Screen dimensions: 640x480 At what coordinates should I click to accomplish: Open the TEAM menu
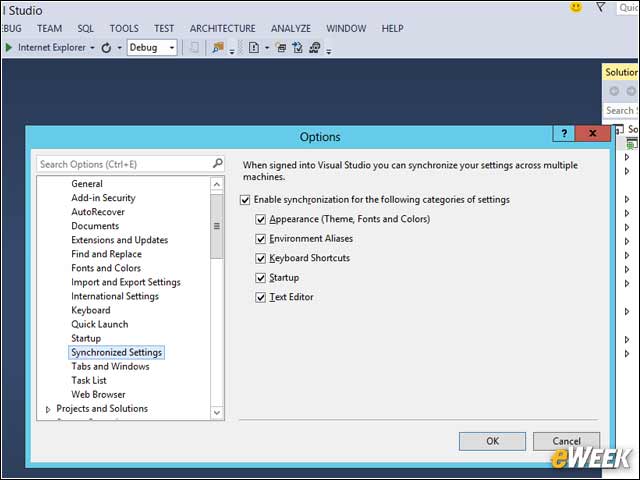(49, 29)
